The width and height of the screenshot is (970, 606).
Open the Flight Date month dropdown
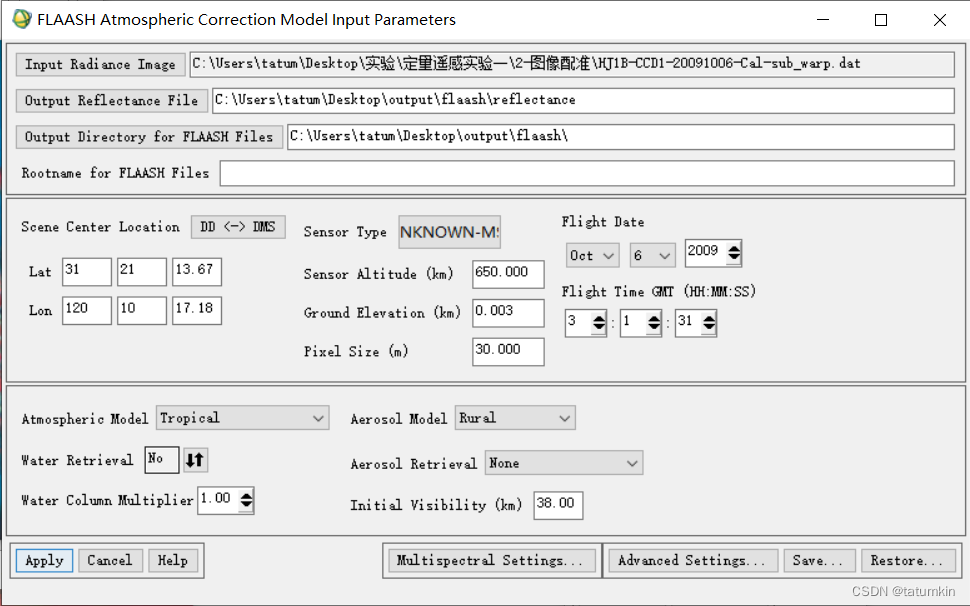(592, 255)
